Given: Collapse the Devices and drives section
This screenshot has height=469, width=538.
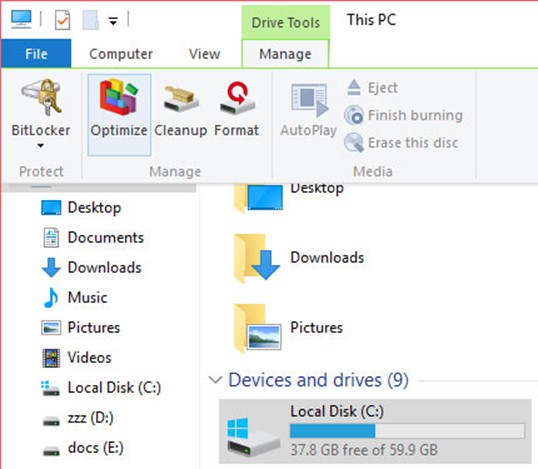Looking at the screenshot, I should [215, 380].
